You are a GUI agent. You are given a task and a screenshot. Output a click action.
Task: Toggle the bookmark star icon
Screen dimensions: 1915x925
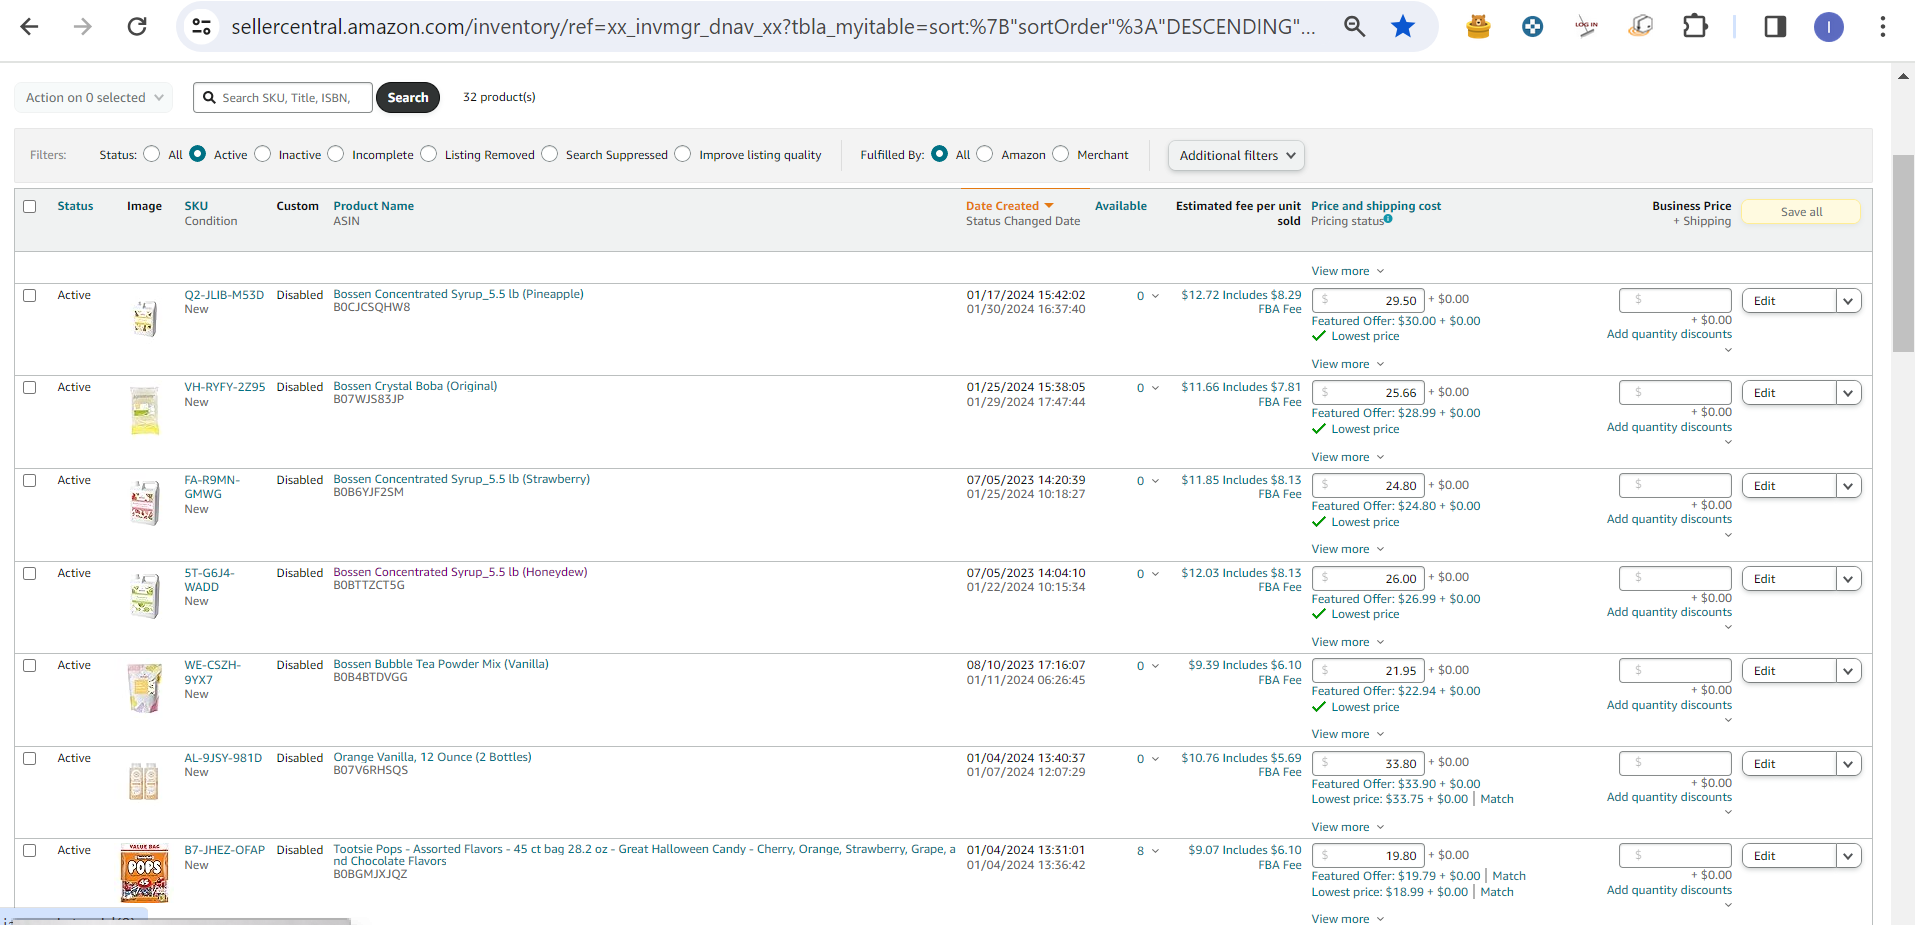(x=1403, y=27)
